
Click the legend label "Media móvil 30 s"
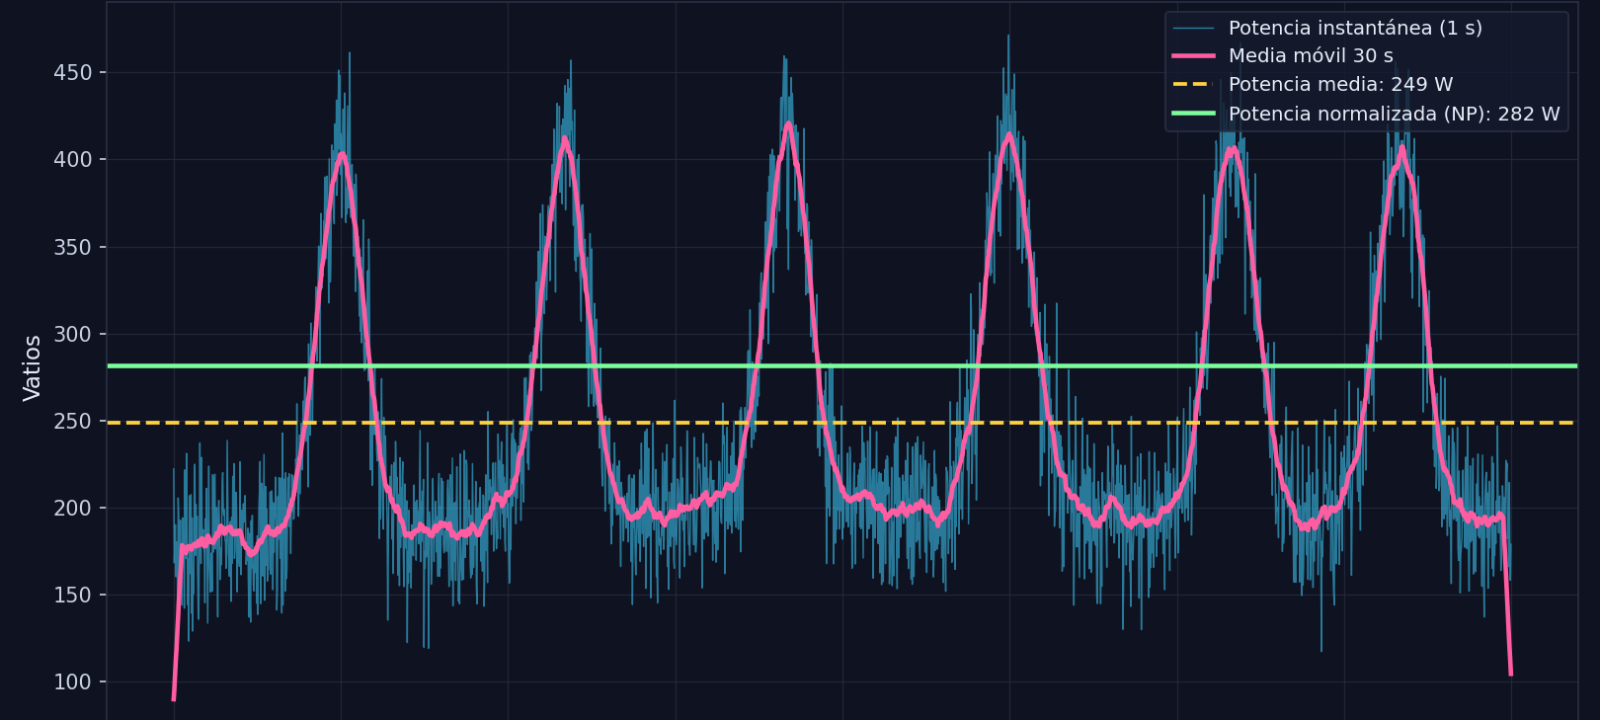tap(1311, 56)
